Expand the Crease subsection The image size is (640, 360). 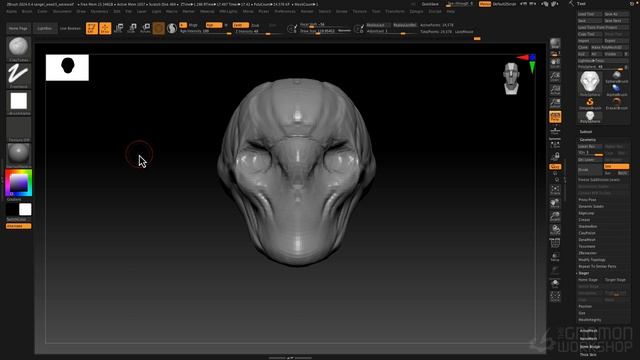pyautogui.click(x=584, y=220)
